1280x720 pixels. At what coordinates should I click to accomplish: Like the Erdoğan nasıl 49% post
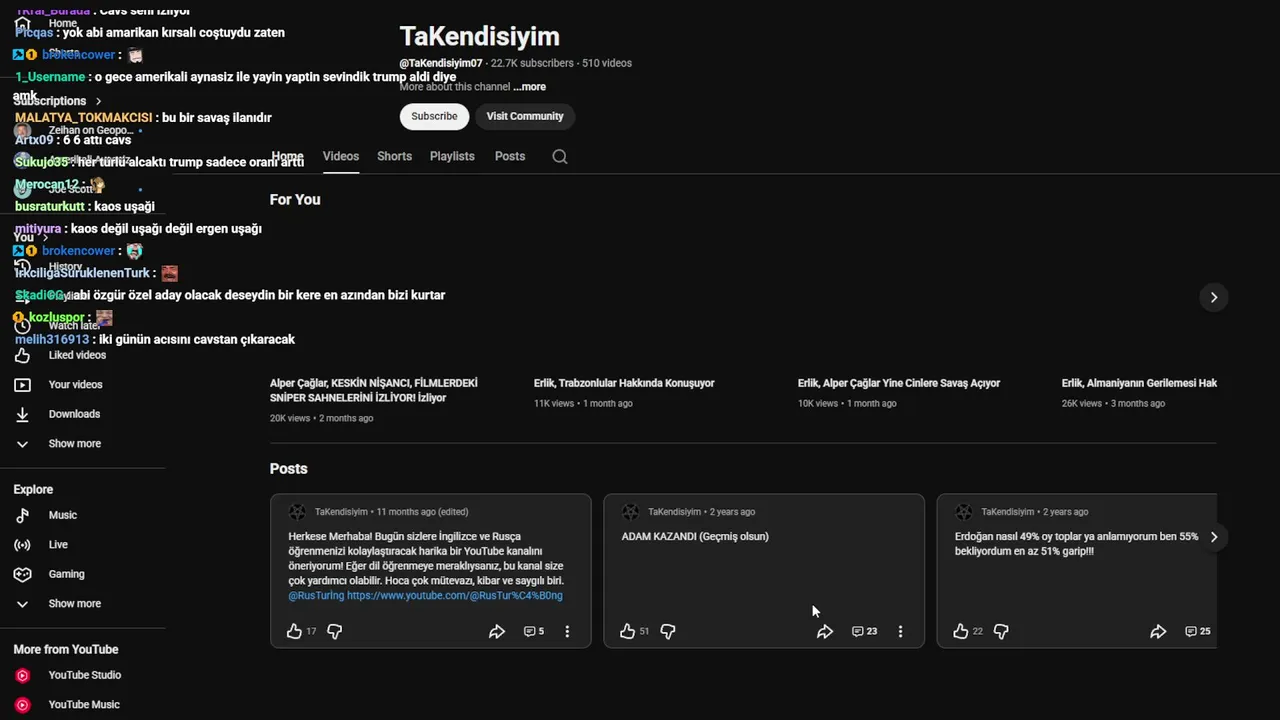tap(960, 631)
